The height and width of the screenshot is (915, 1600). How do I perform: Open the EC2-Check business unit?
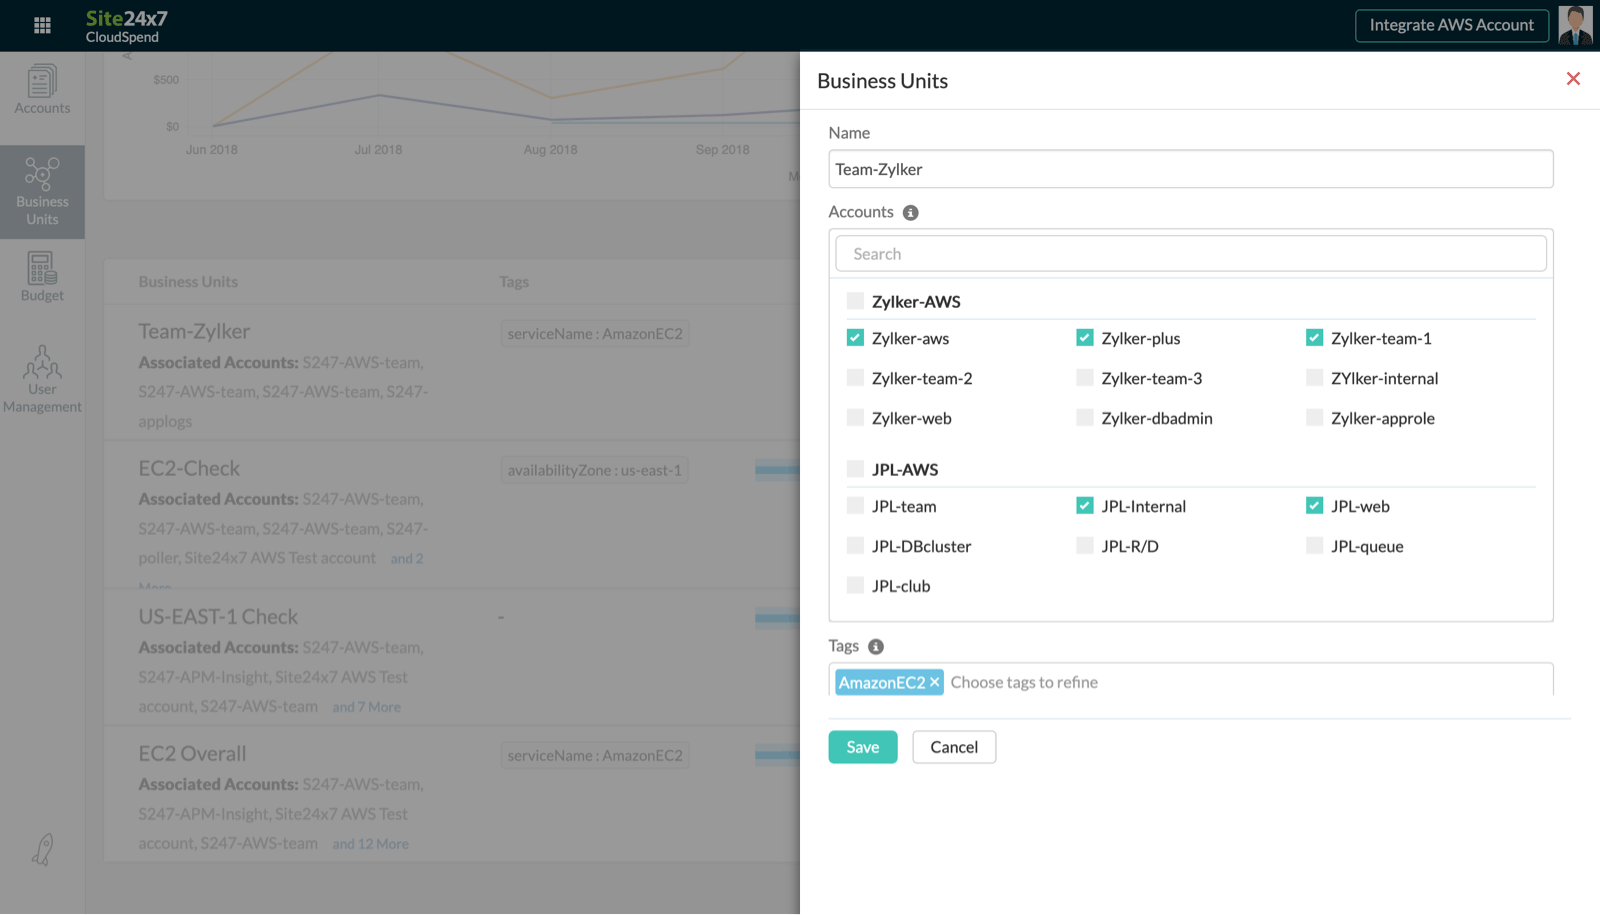pyautogui.click(x=189, y=468)
